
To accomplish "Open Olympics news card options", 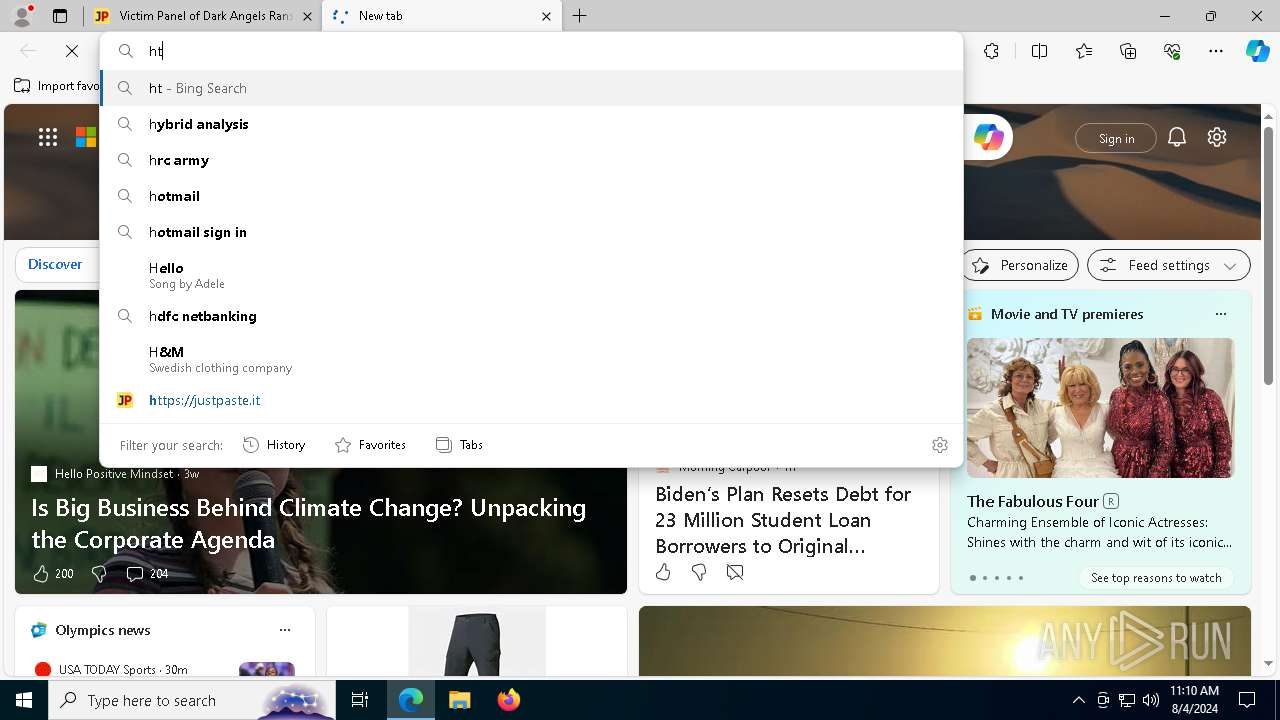I will 285,630.
